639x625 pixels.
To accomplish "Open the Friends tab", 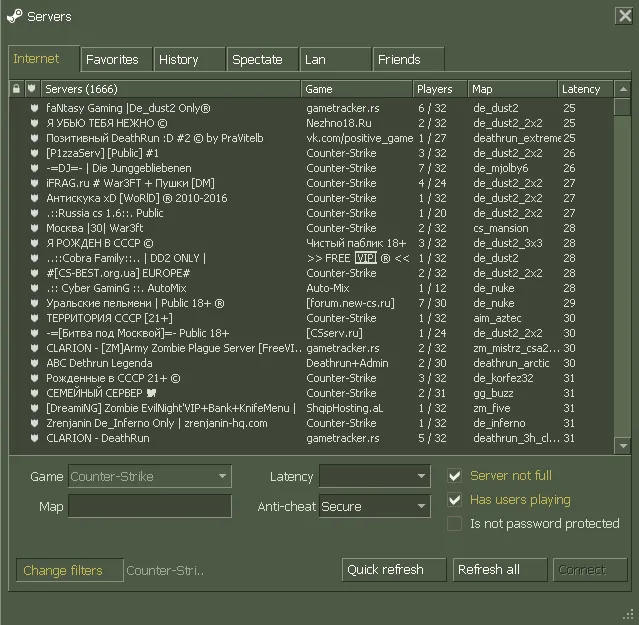I will 408,59.
